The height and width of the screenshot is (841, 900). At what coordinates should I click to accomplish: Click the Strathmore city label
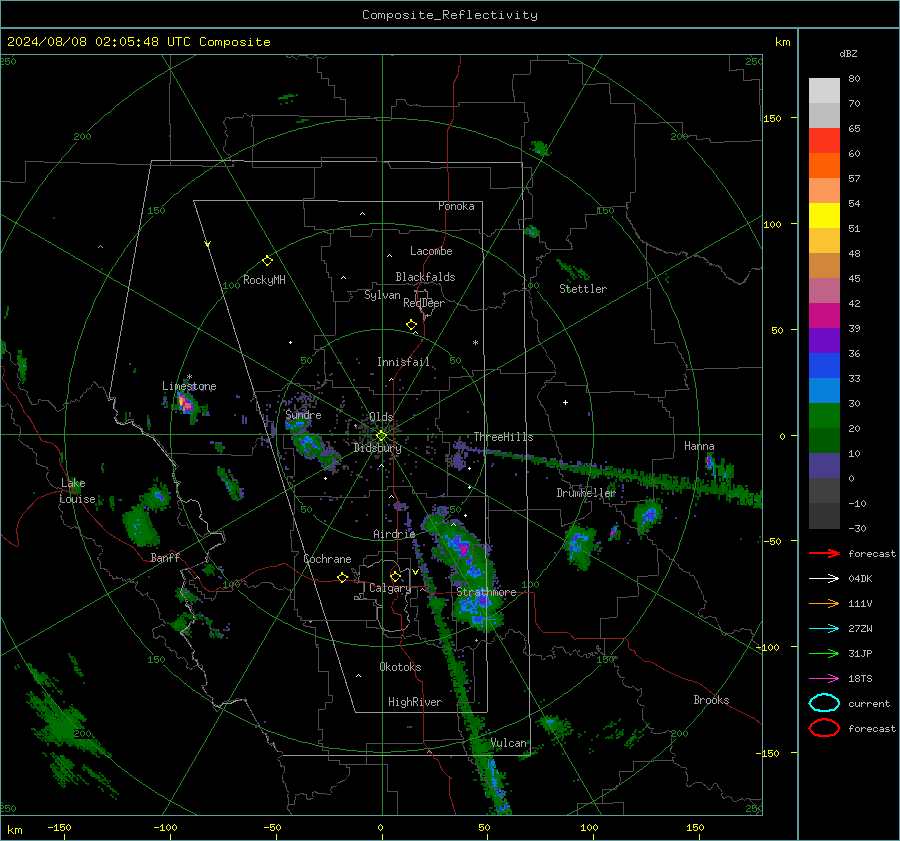[486, 591]
